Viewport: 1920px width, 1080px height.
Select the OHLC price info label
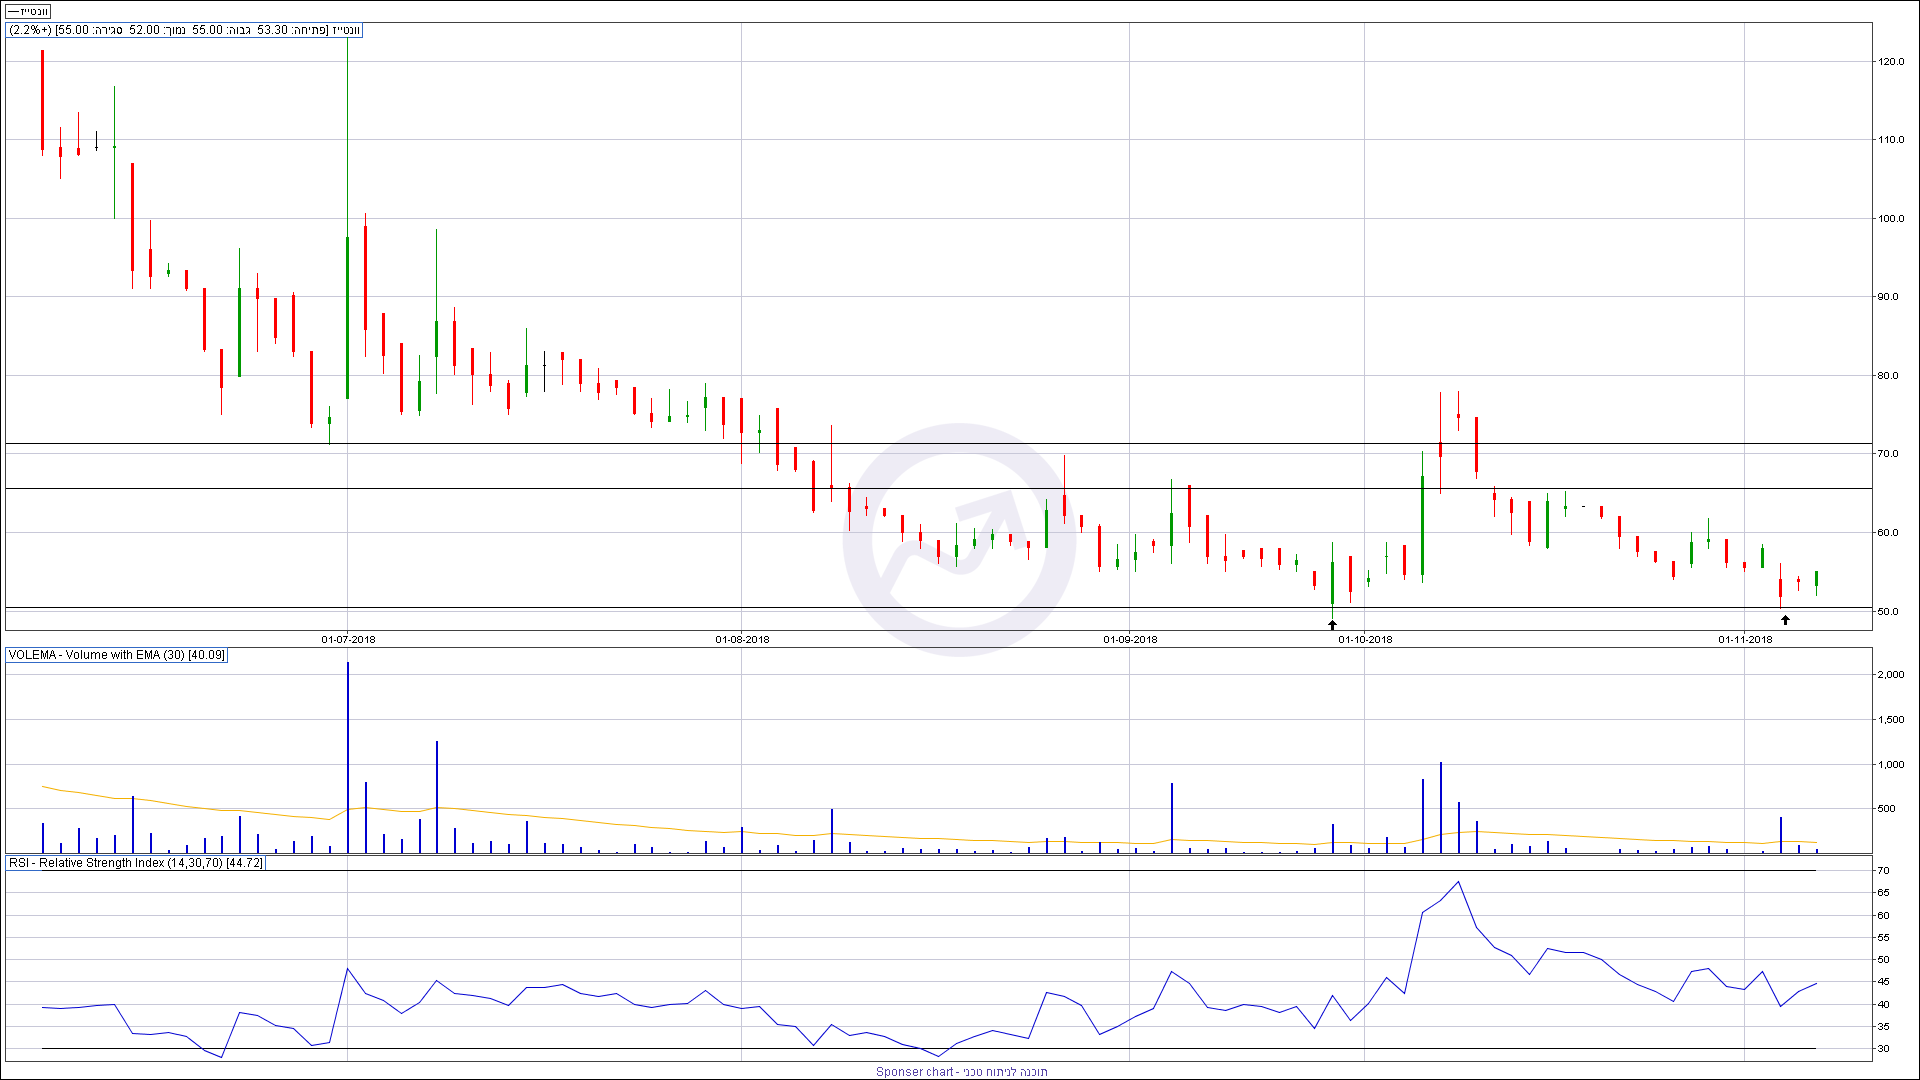point(184,30)
